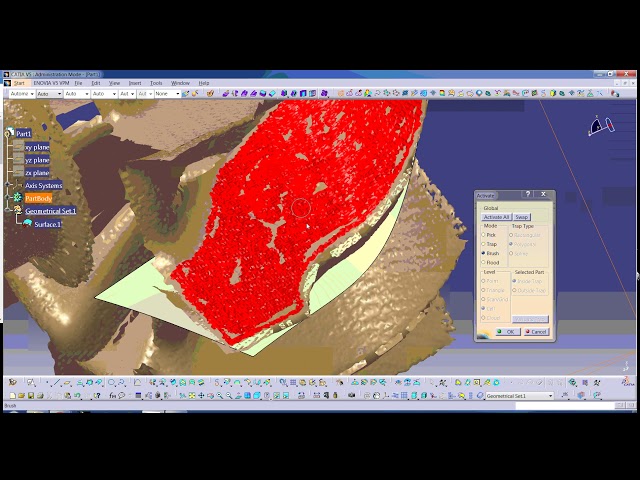Click the Swap button
This screenshot has width=640, height=480.
[x=521, y=217]
